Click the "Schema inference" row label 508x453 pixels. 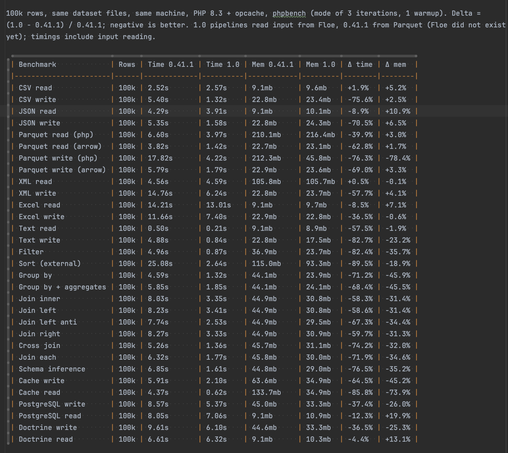click(52, 369)
